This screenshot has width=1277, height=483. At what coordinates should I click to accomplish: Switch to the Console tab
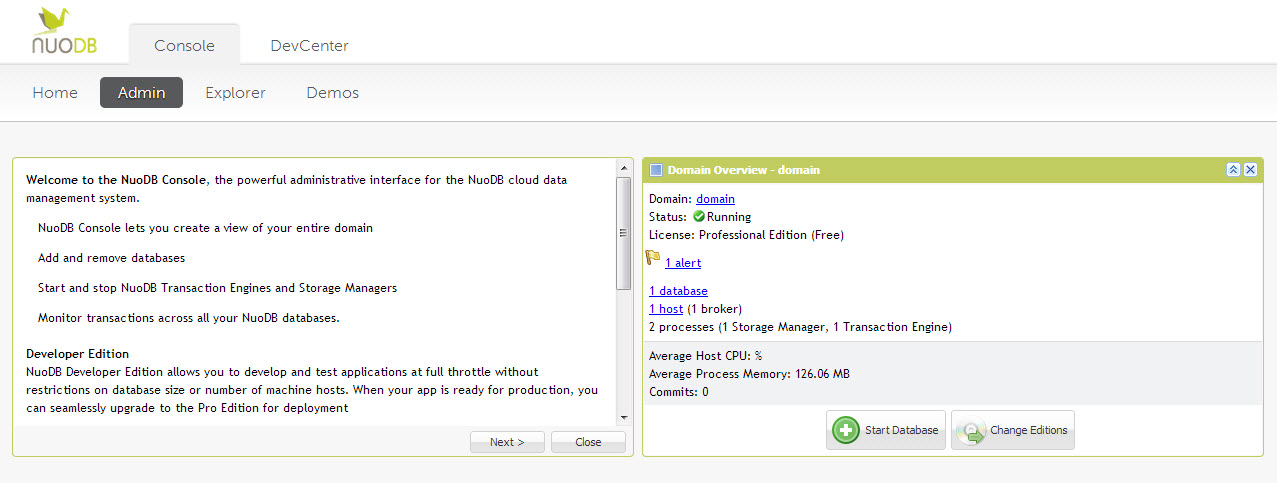[x=184, y=45]
